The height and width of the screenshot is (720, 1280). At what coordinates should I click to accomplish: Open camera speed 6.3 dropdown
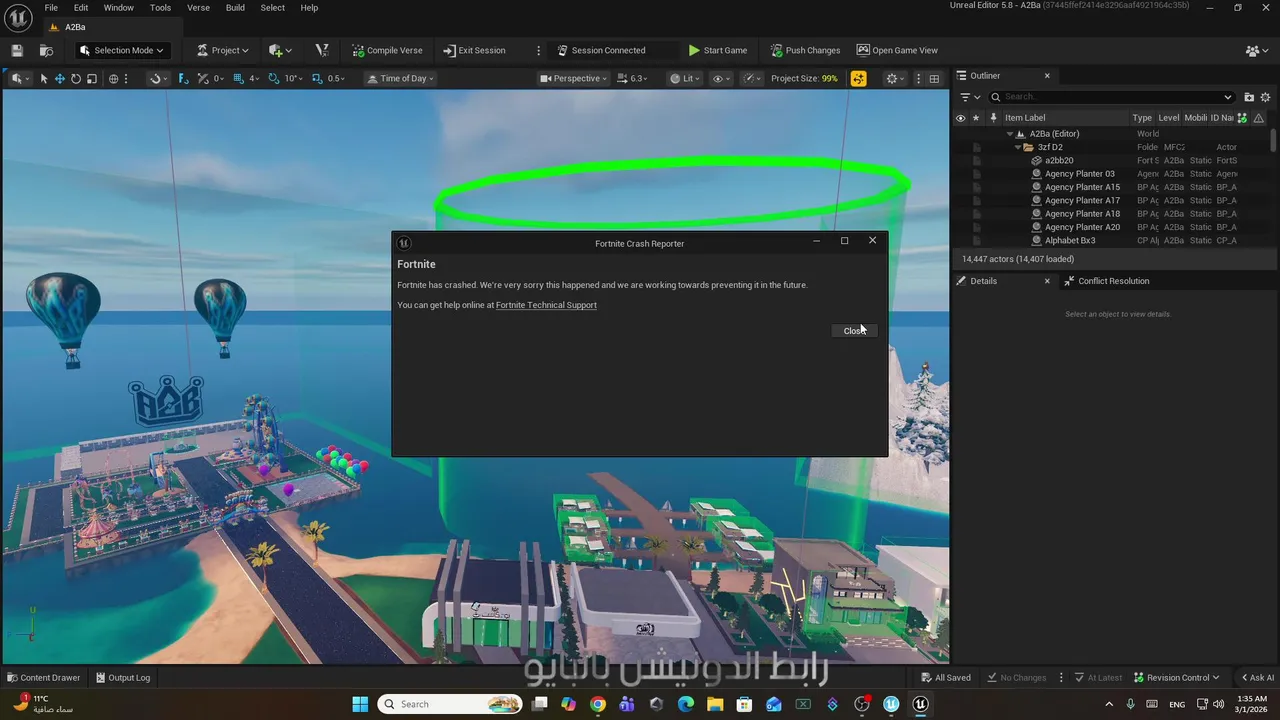click(633, 78)
